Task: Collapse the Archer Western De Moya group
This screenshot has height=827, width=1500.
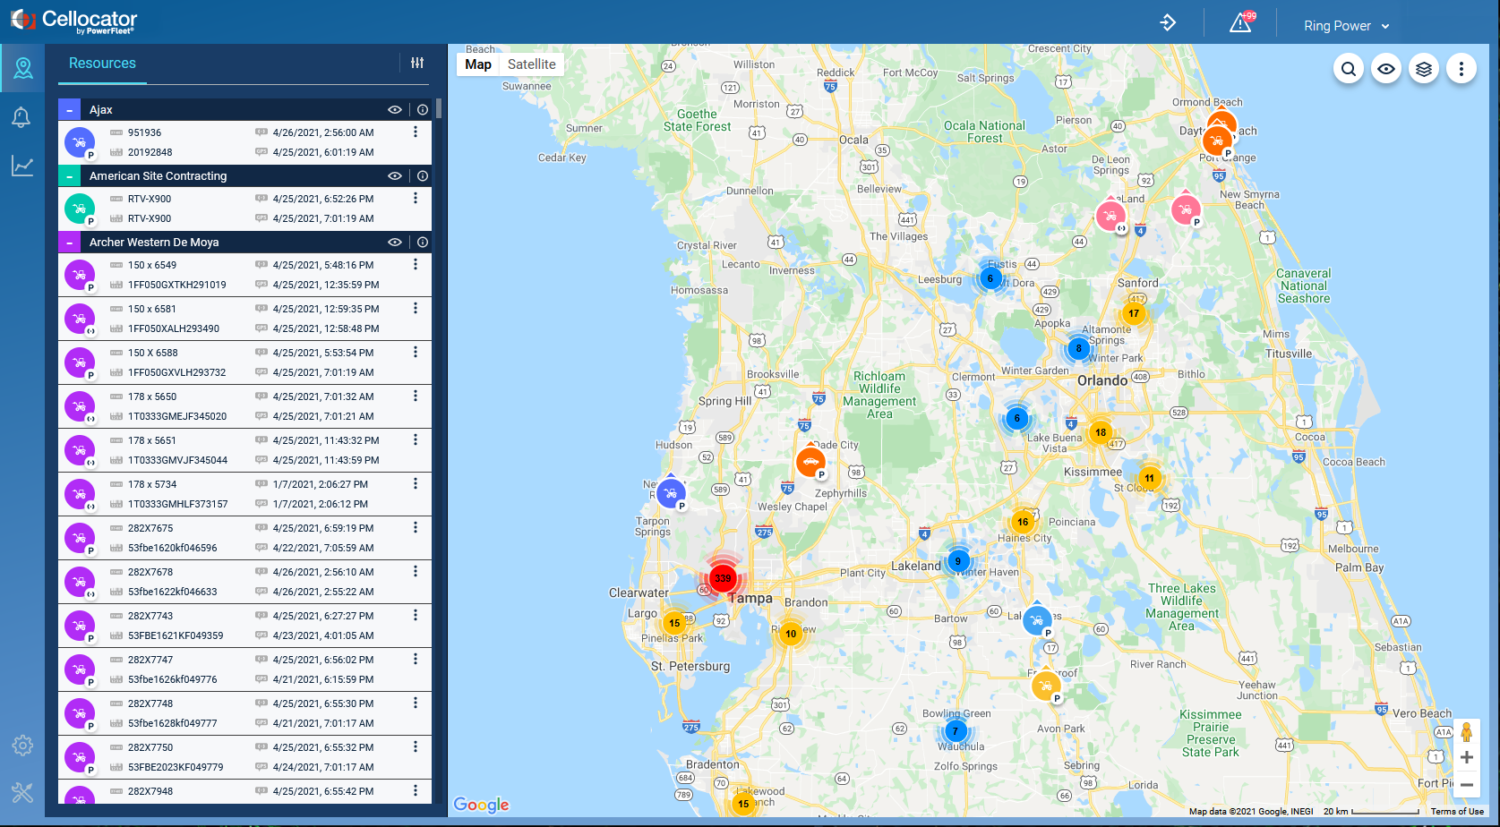Action: [x=68, y=241]
